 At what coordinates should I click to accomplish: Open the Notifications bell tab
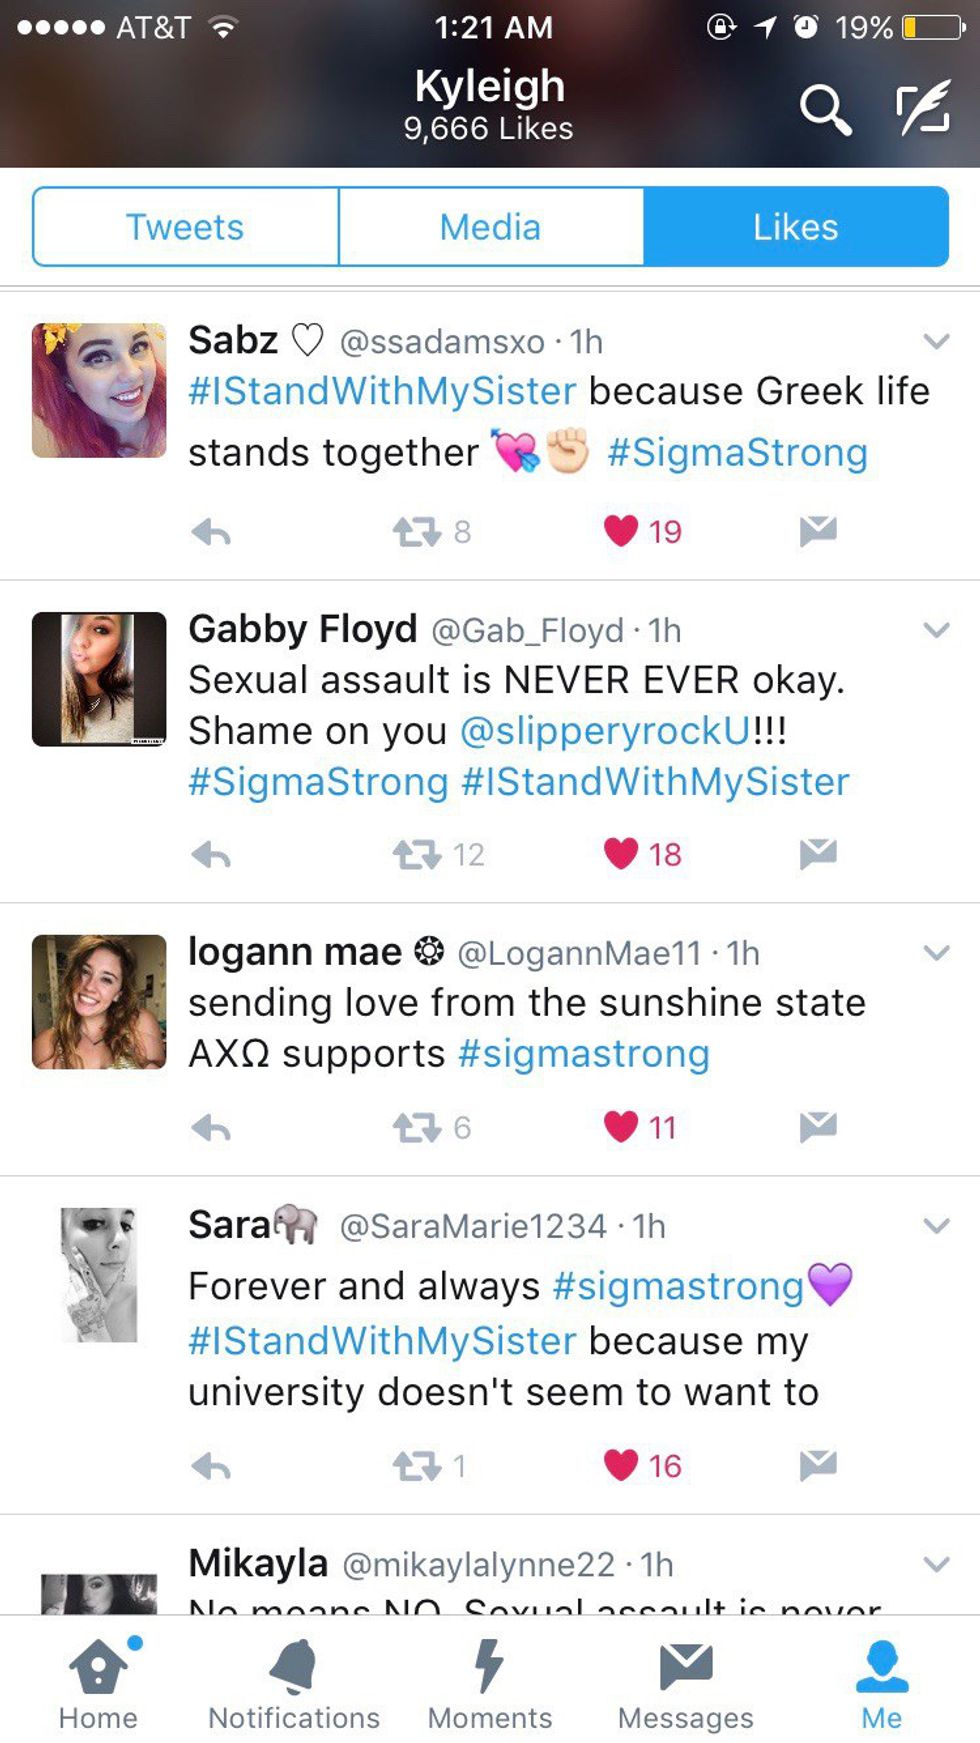pyautogui.click(x=294, y=1685)
